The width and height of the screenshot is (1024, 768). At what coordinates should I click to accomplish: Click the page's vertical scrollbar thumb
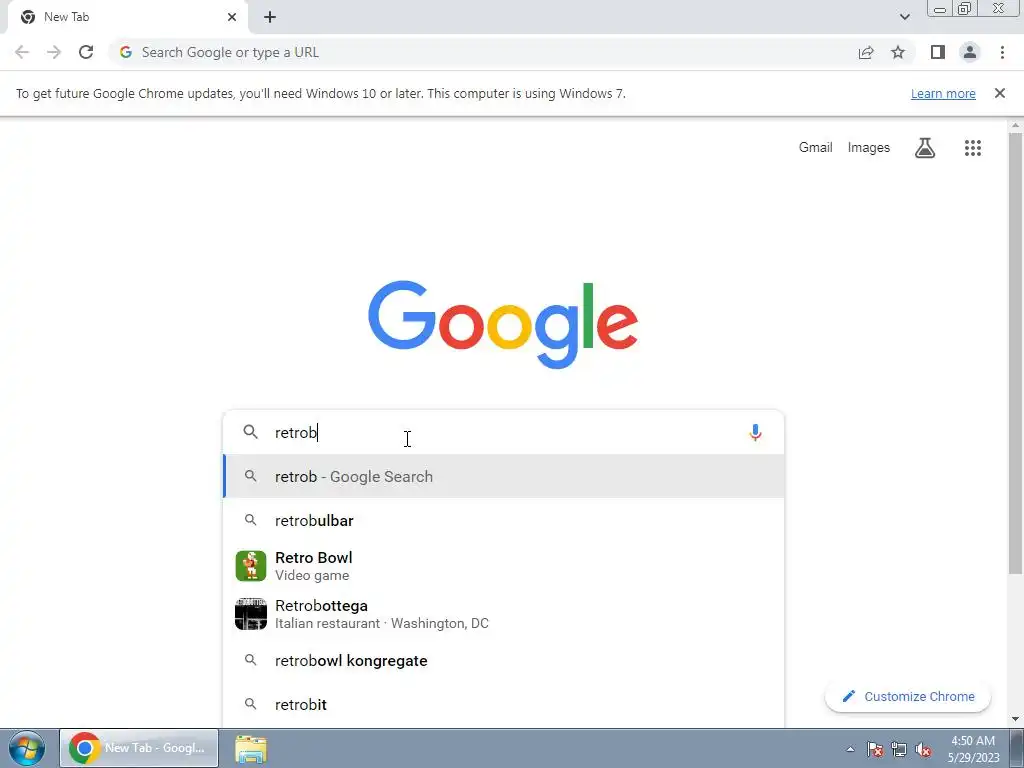pyautogui.click(x=1016, y=353)
